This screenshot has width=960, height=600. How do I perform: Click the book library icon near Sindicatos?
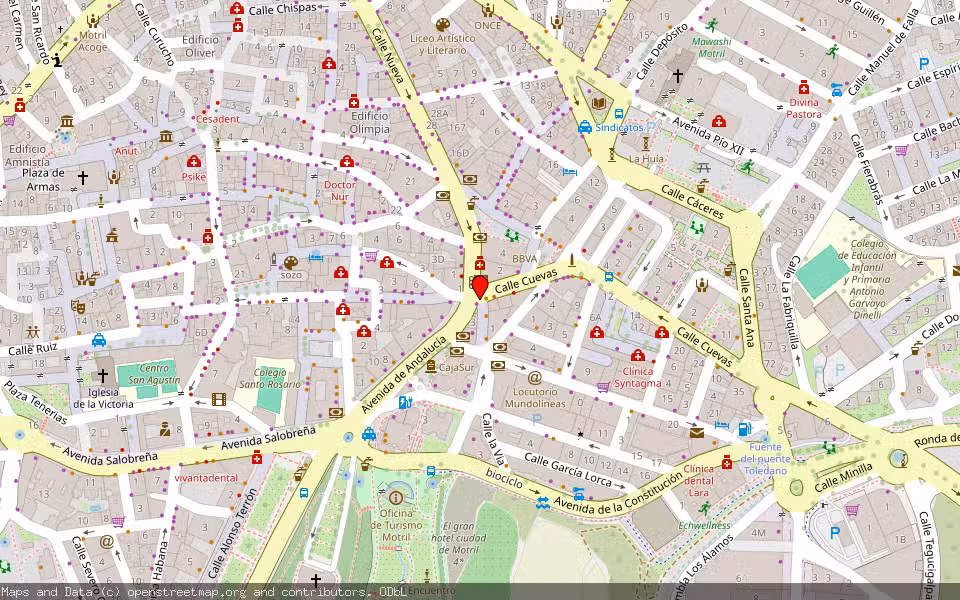point(598,102)
